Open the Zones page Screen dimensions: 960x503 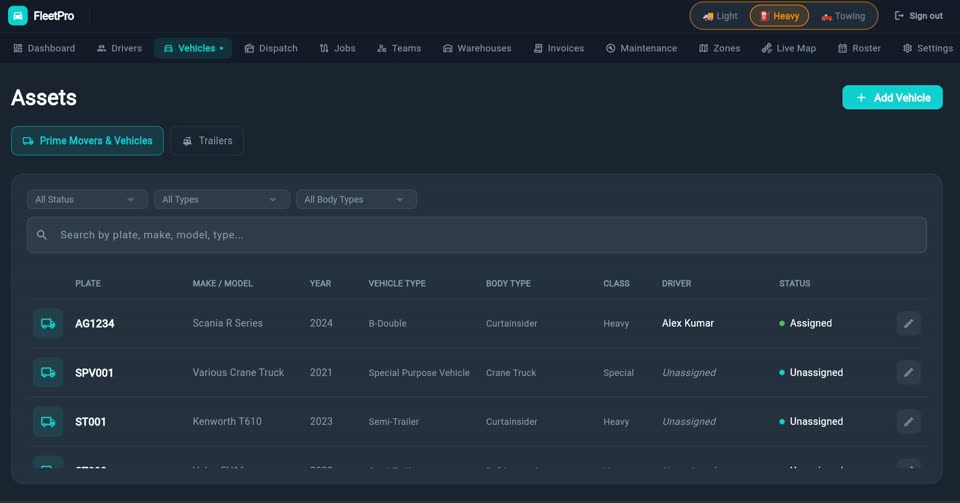tap(720, 48)
